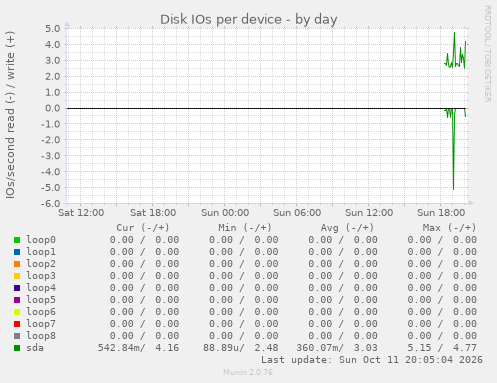Click the 'loop0' legend label

(41, 240)
